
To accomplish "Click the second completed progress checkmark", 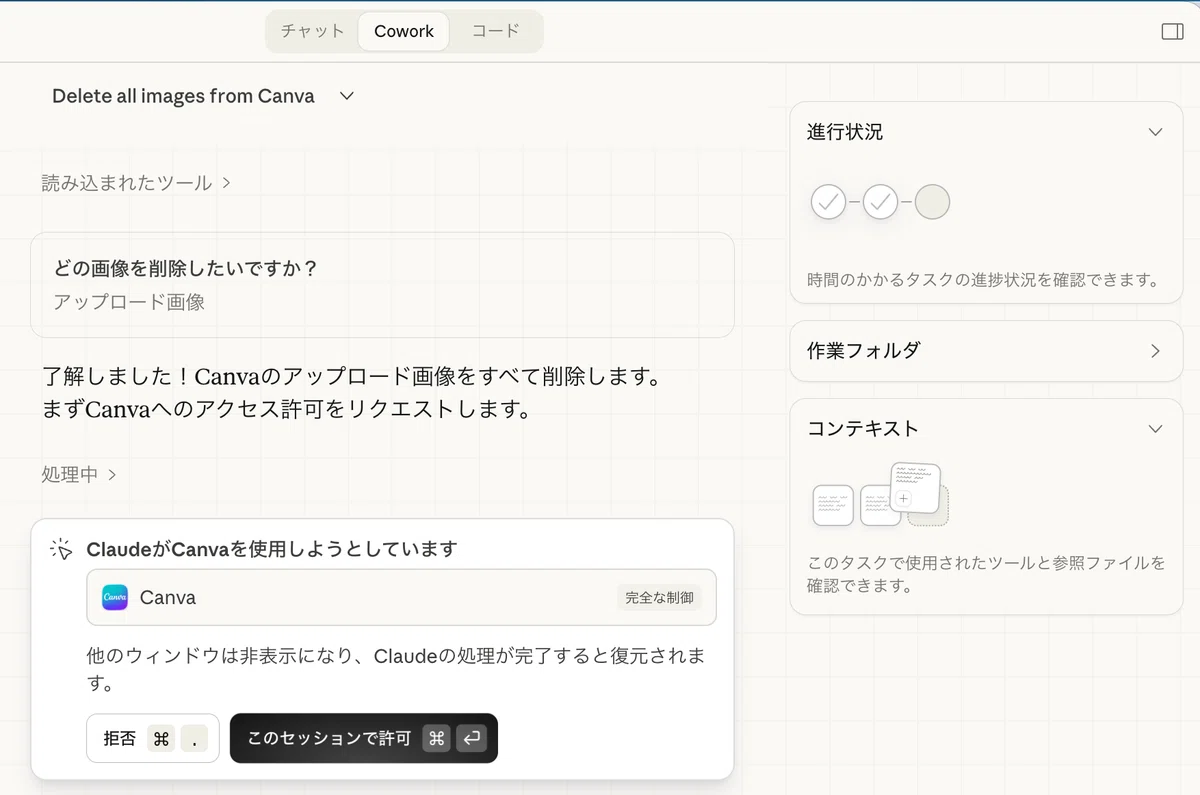I will coord(880,202).
